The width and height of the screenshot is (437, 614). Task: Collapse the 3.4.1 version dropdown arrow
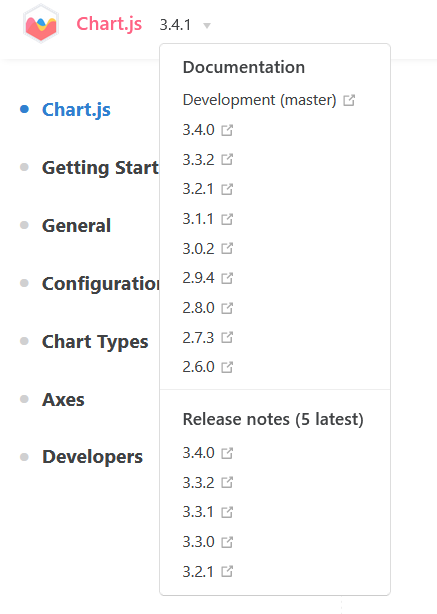(207, 26)
